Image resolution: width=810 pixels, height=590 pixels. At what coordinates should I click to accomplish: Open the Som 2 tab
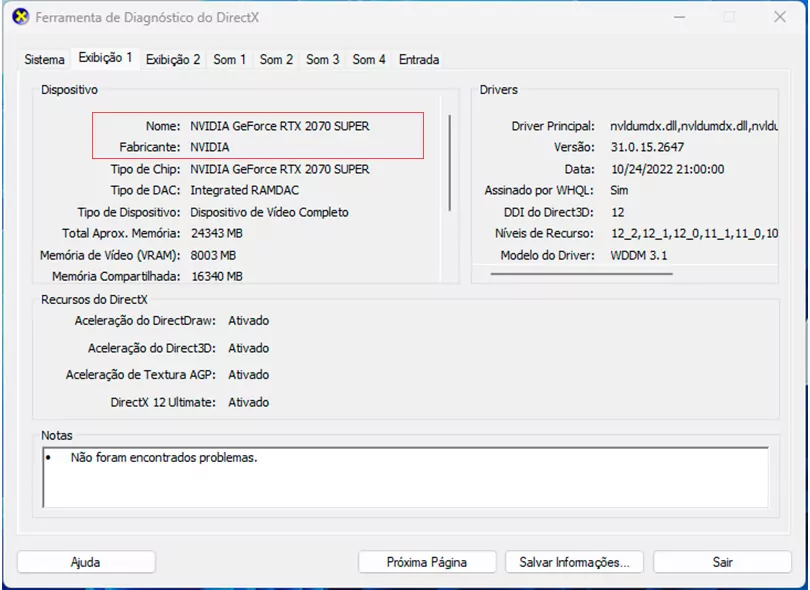(x=277, y=60)
